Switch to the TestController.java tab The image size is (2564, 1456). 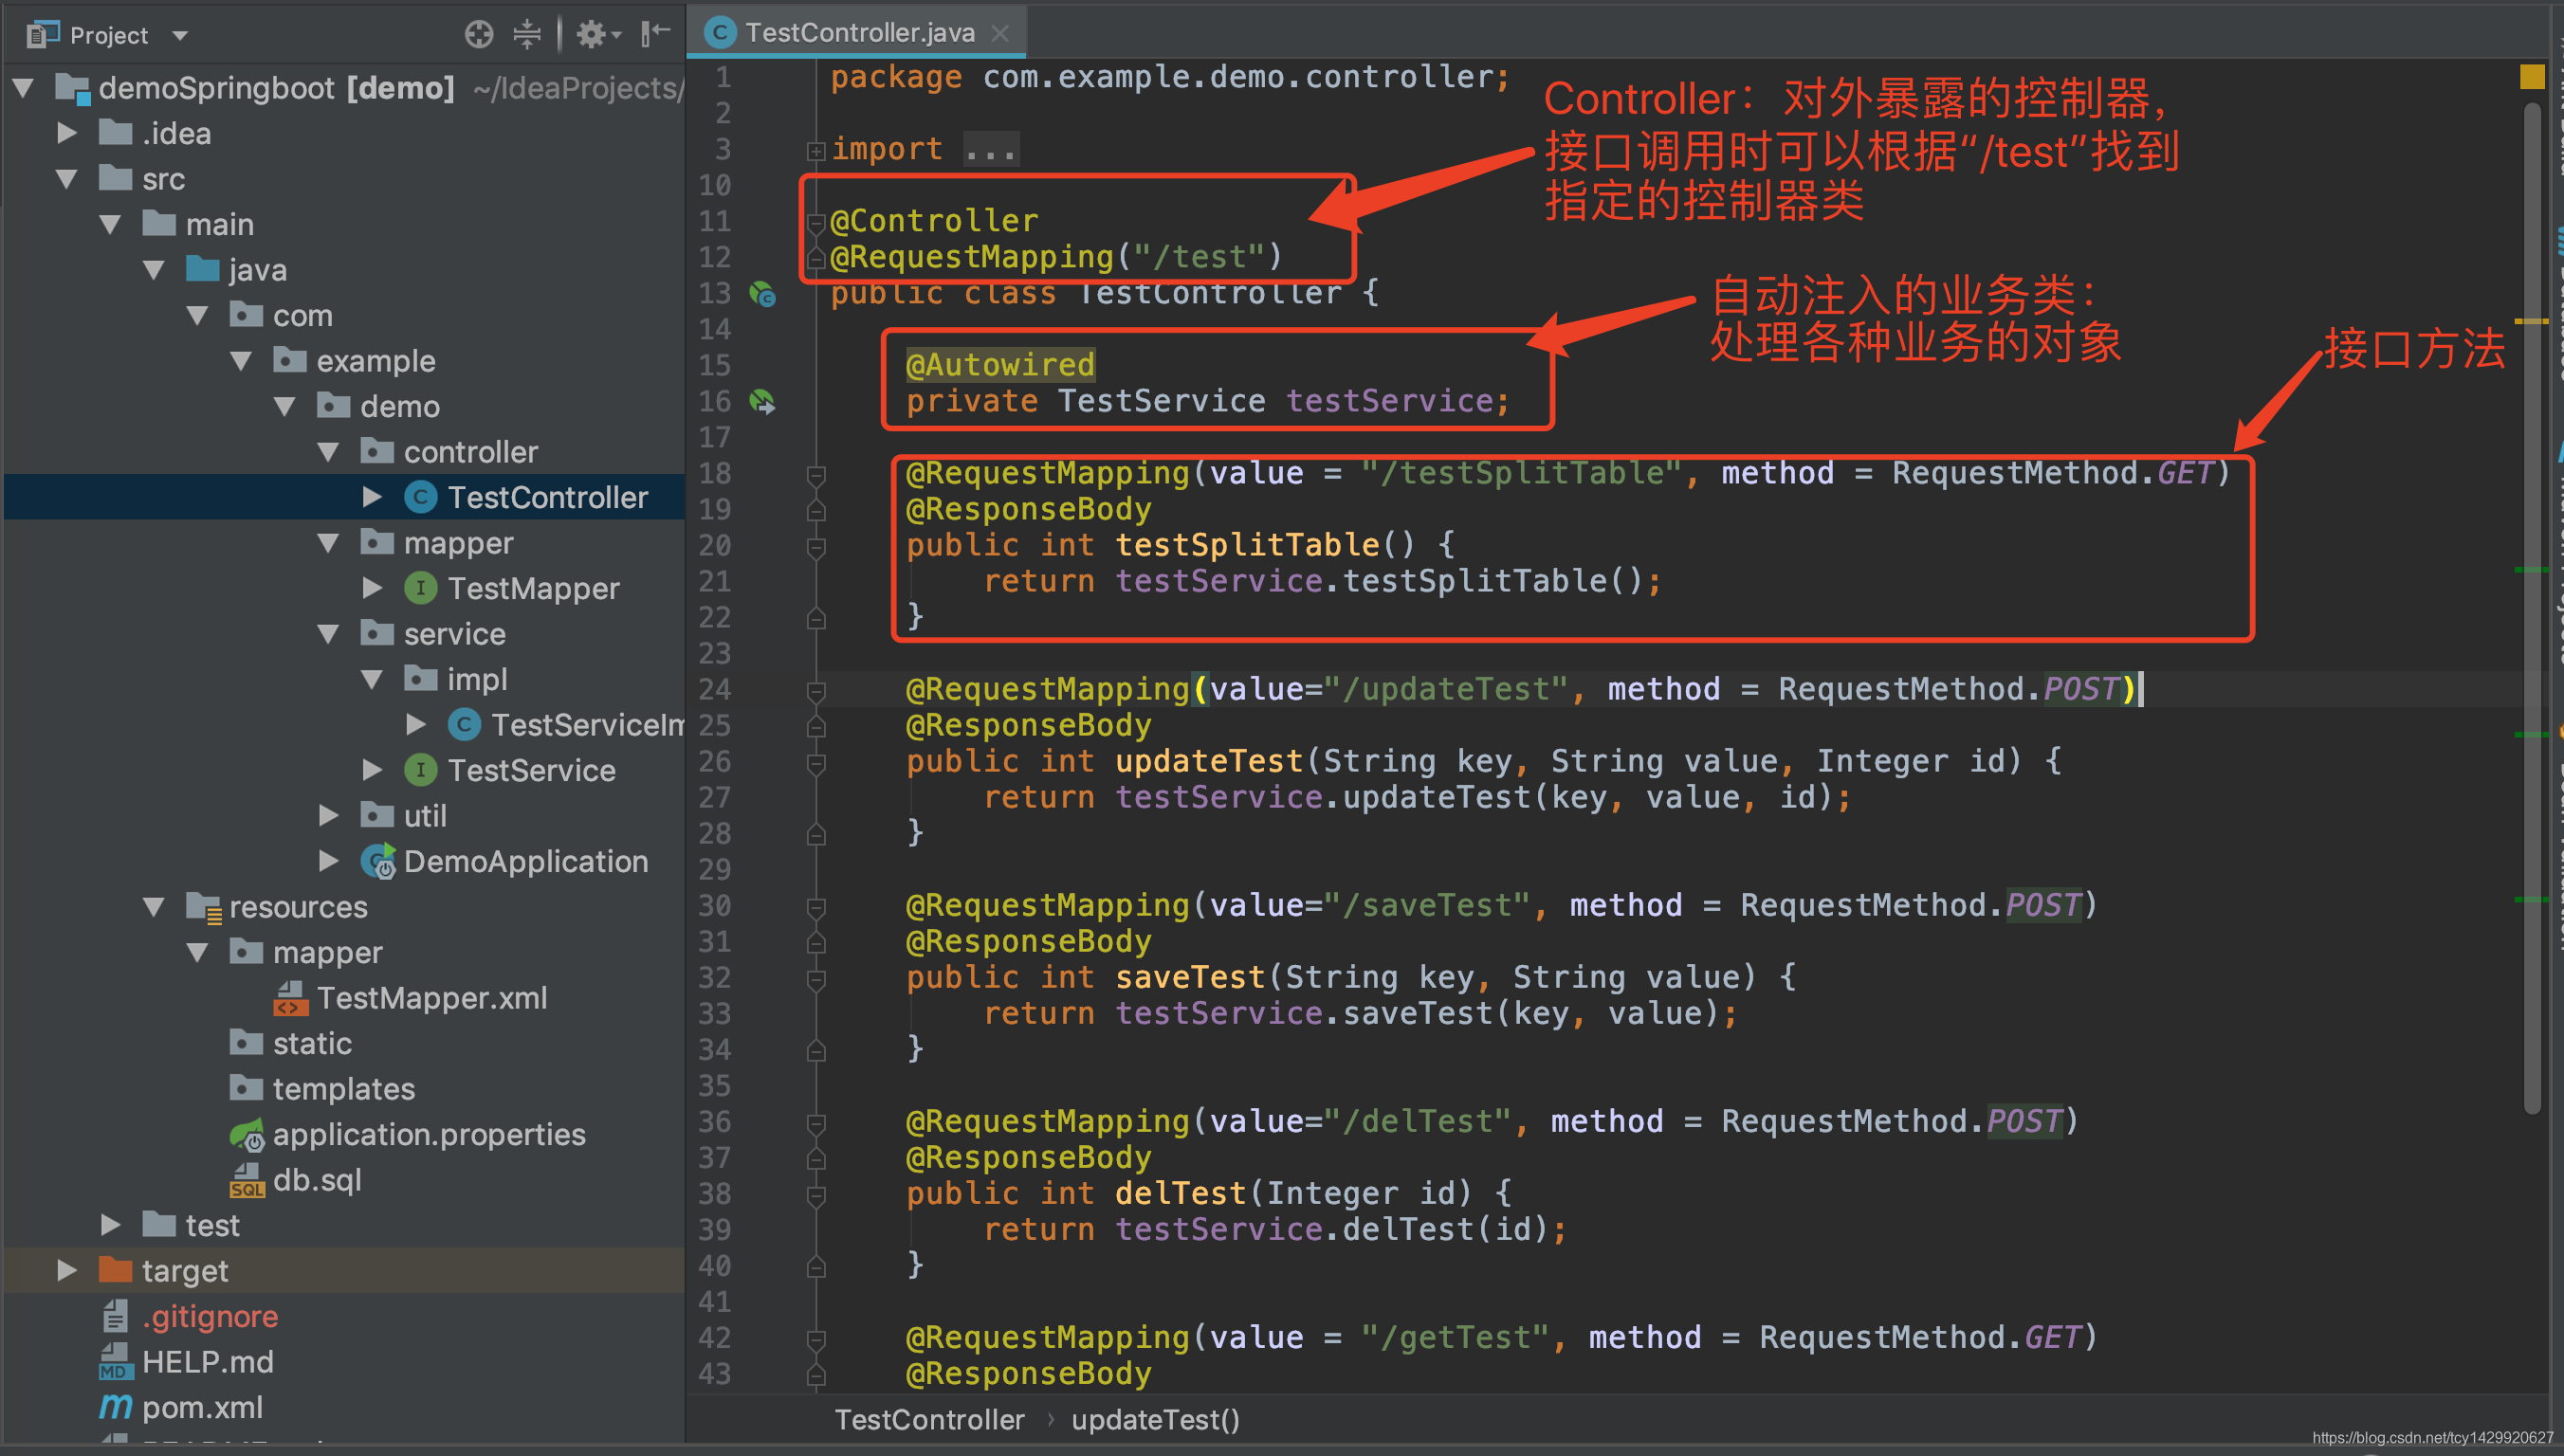point(858,33)
